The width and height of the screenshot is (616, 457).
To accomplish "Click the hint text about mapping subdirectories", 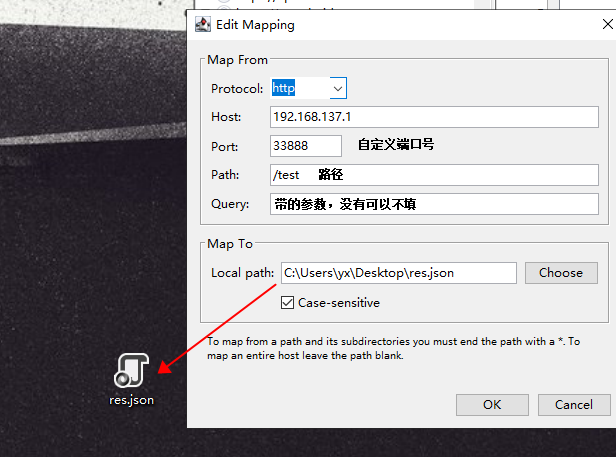I will pos(394,349).
